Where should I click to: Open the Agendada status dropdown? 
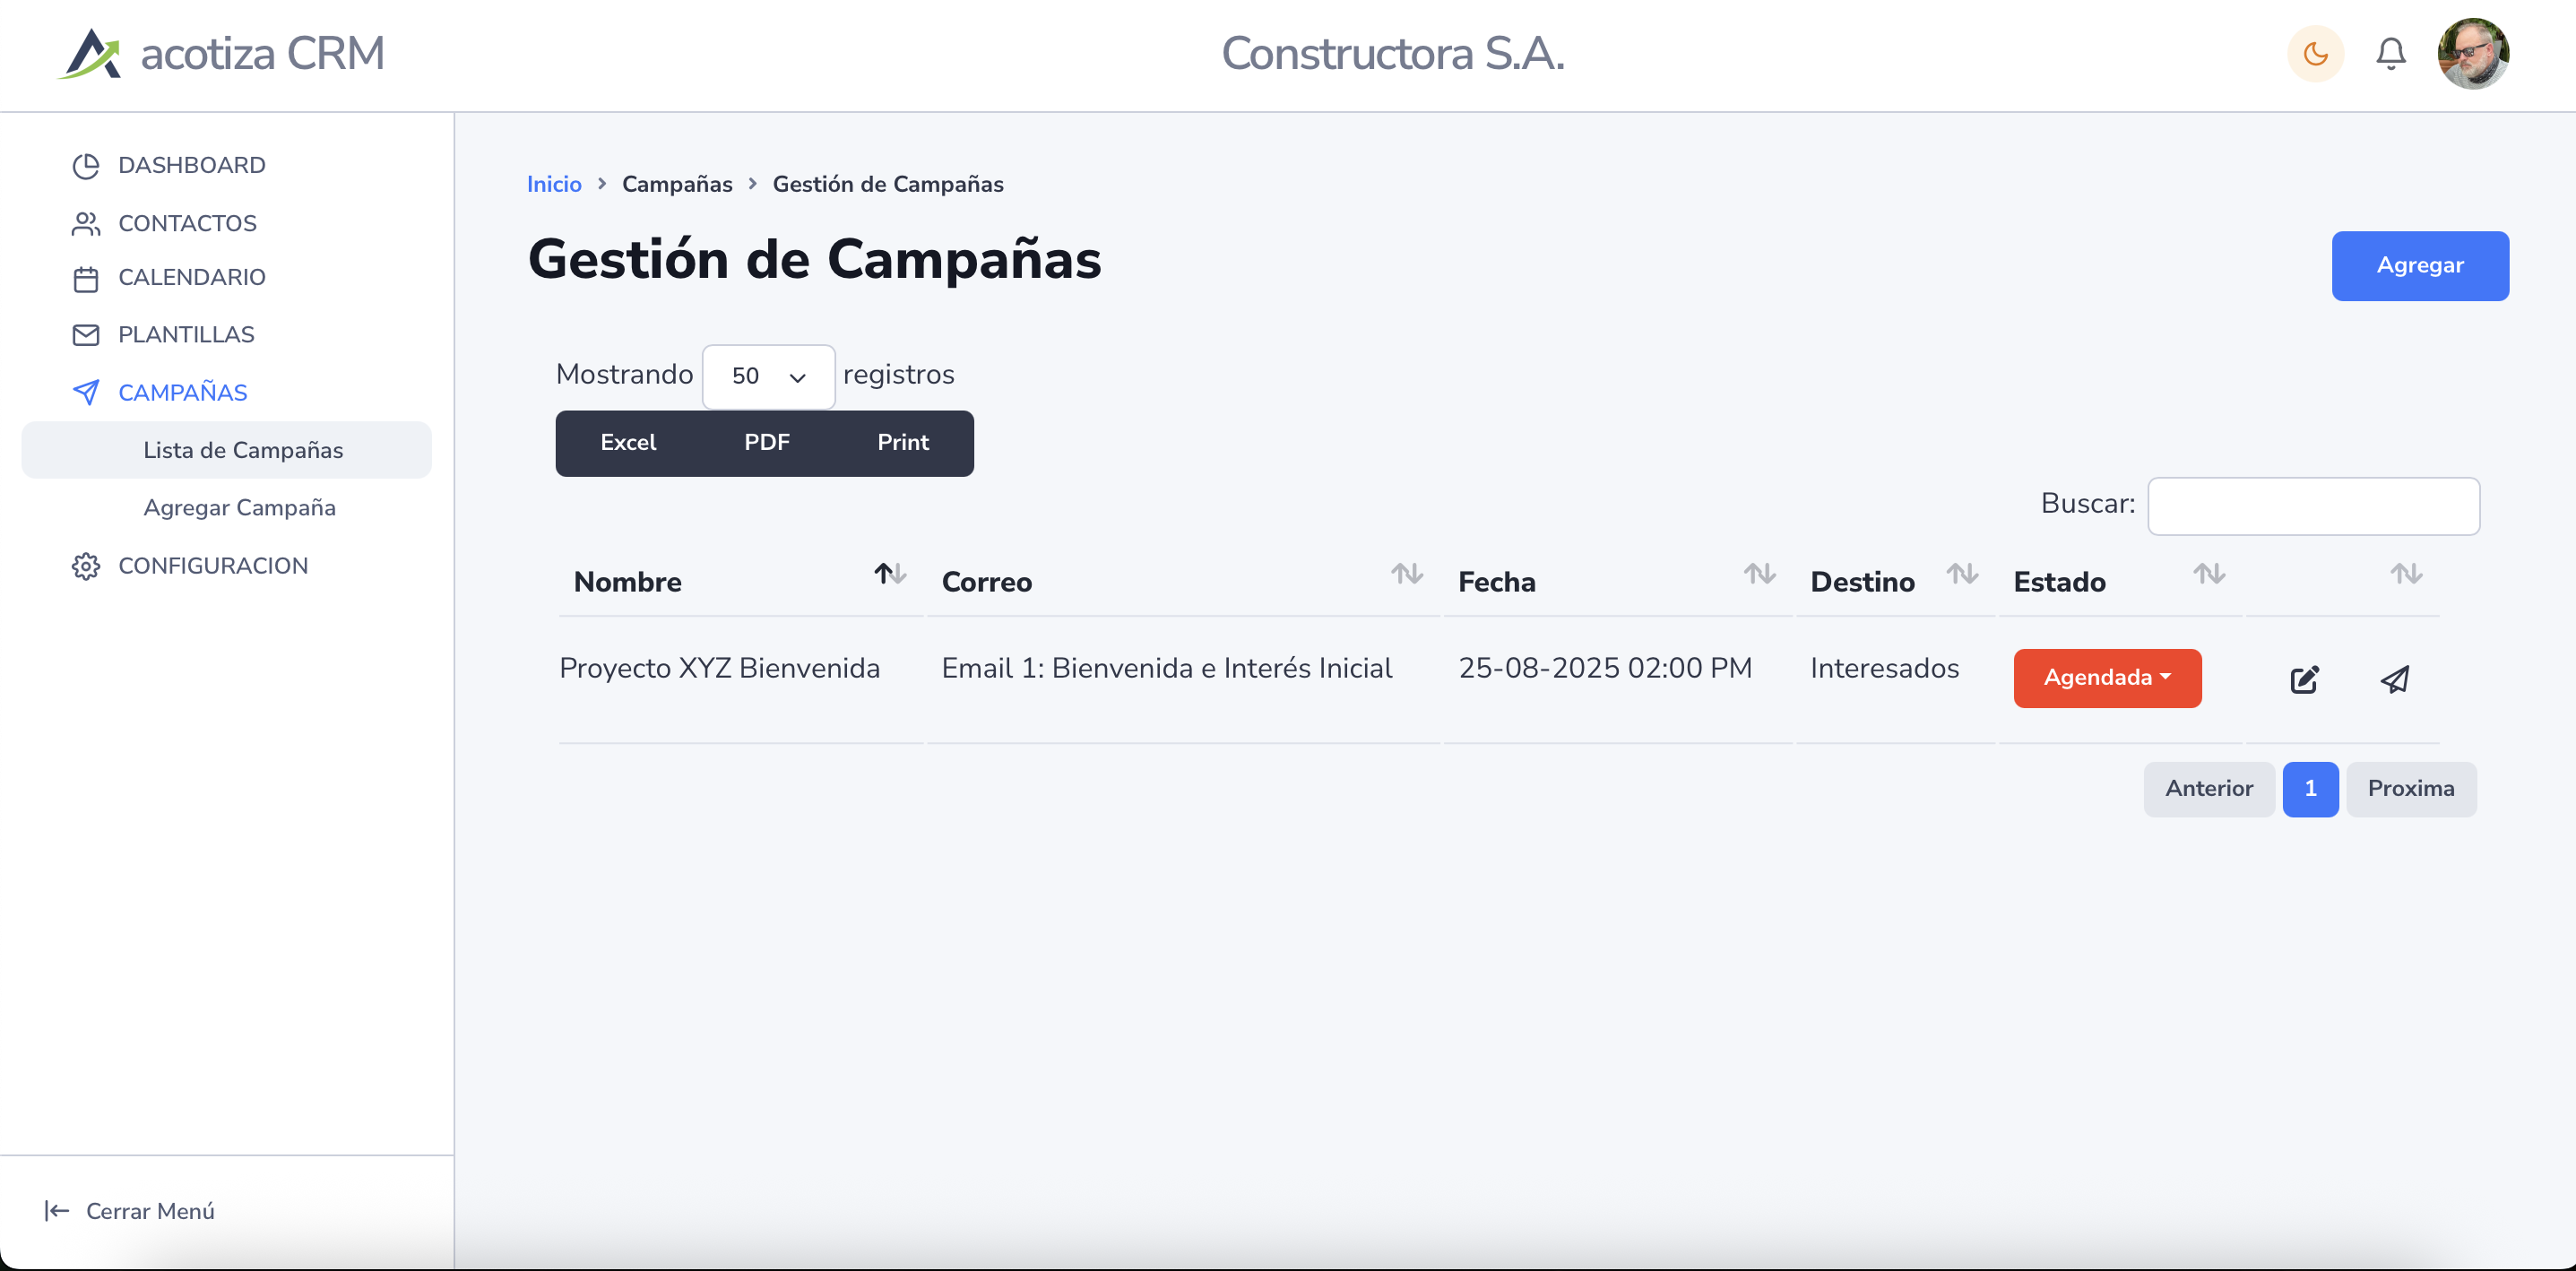2107,678
